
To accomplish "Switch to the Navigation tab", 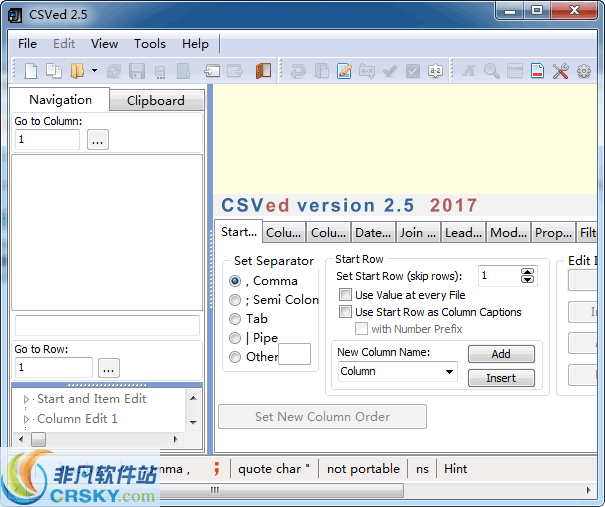I will tap(61, 100).
